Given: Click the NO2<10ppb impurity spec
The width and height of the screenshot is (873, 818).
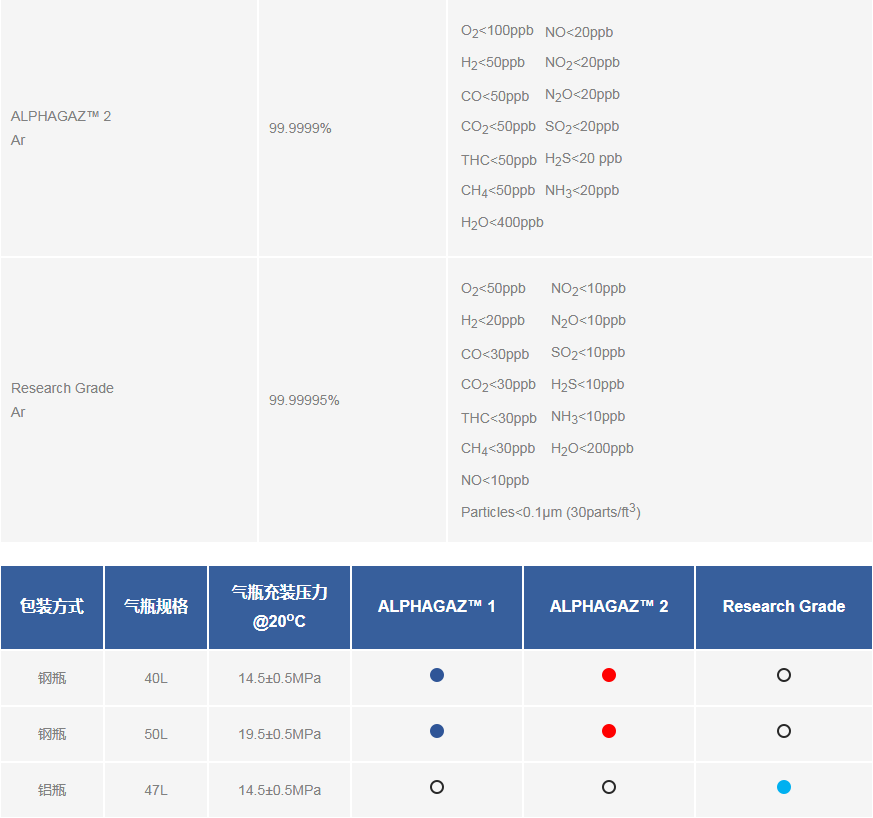Looking at the screenshot, I should pyautogui.click(x=588, y=289).
